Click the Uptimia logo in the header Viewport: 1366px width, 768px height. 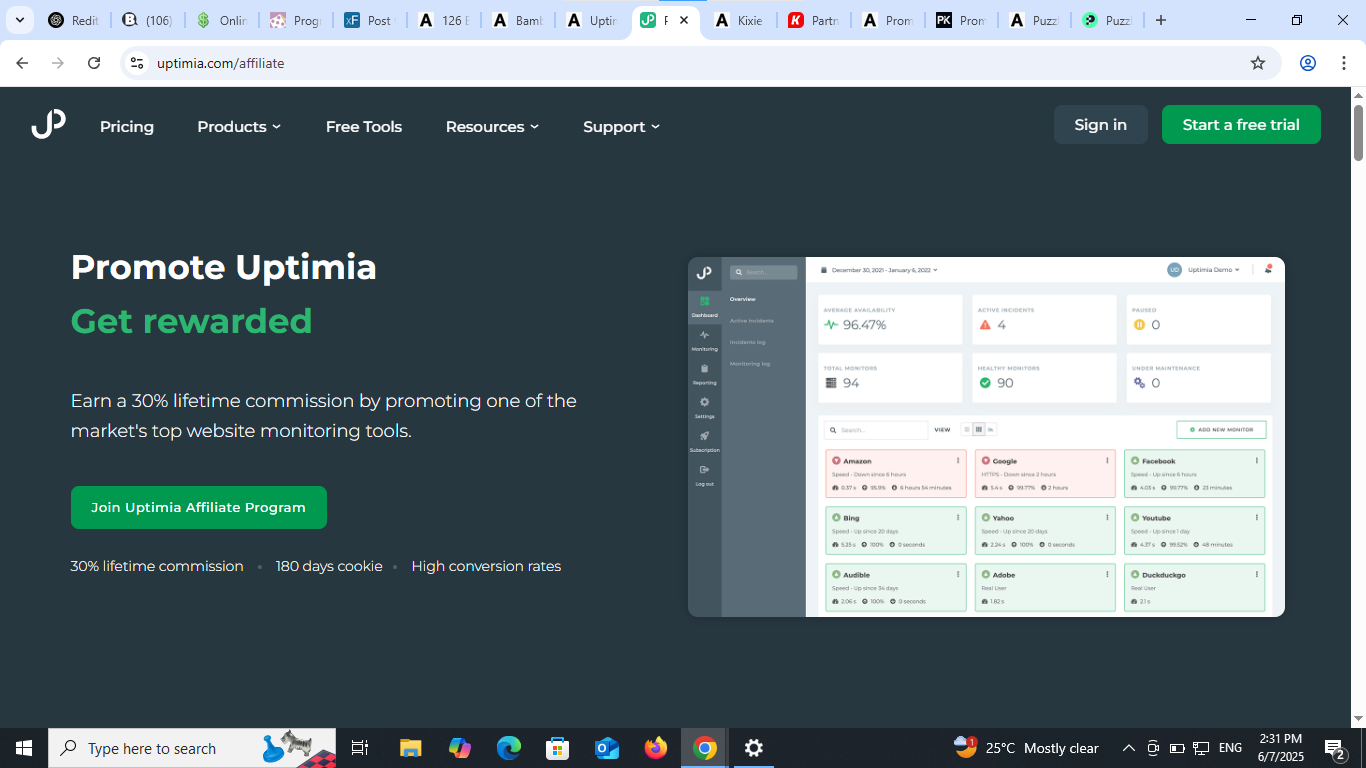tap(48, 125)
